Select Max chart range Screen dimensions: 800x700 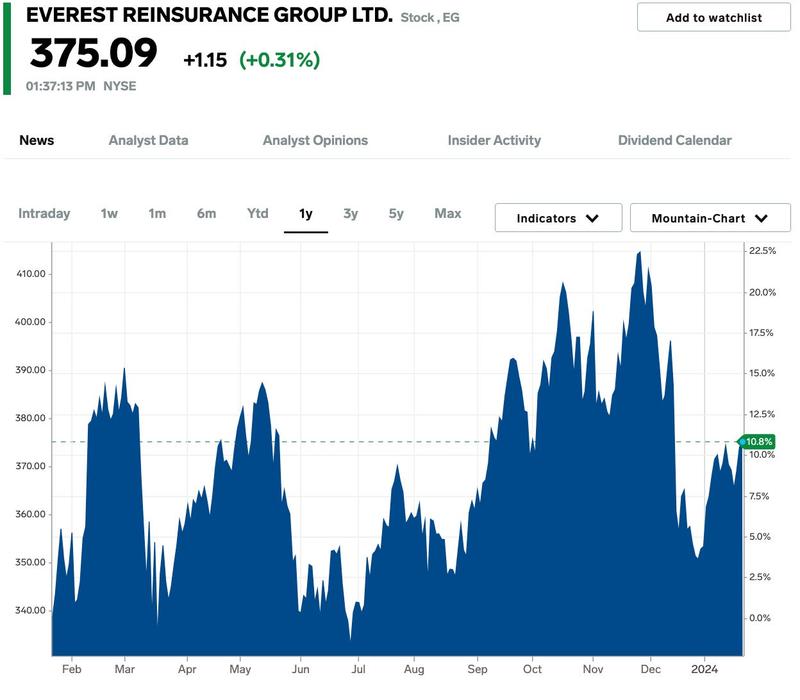point(448,213)
